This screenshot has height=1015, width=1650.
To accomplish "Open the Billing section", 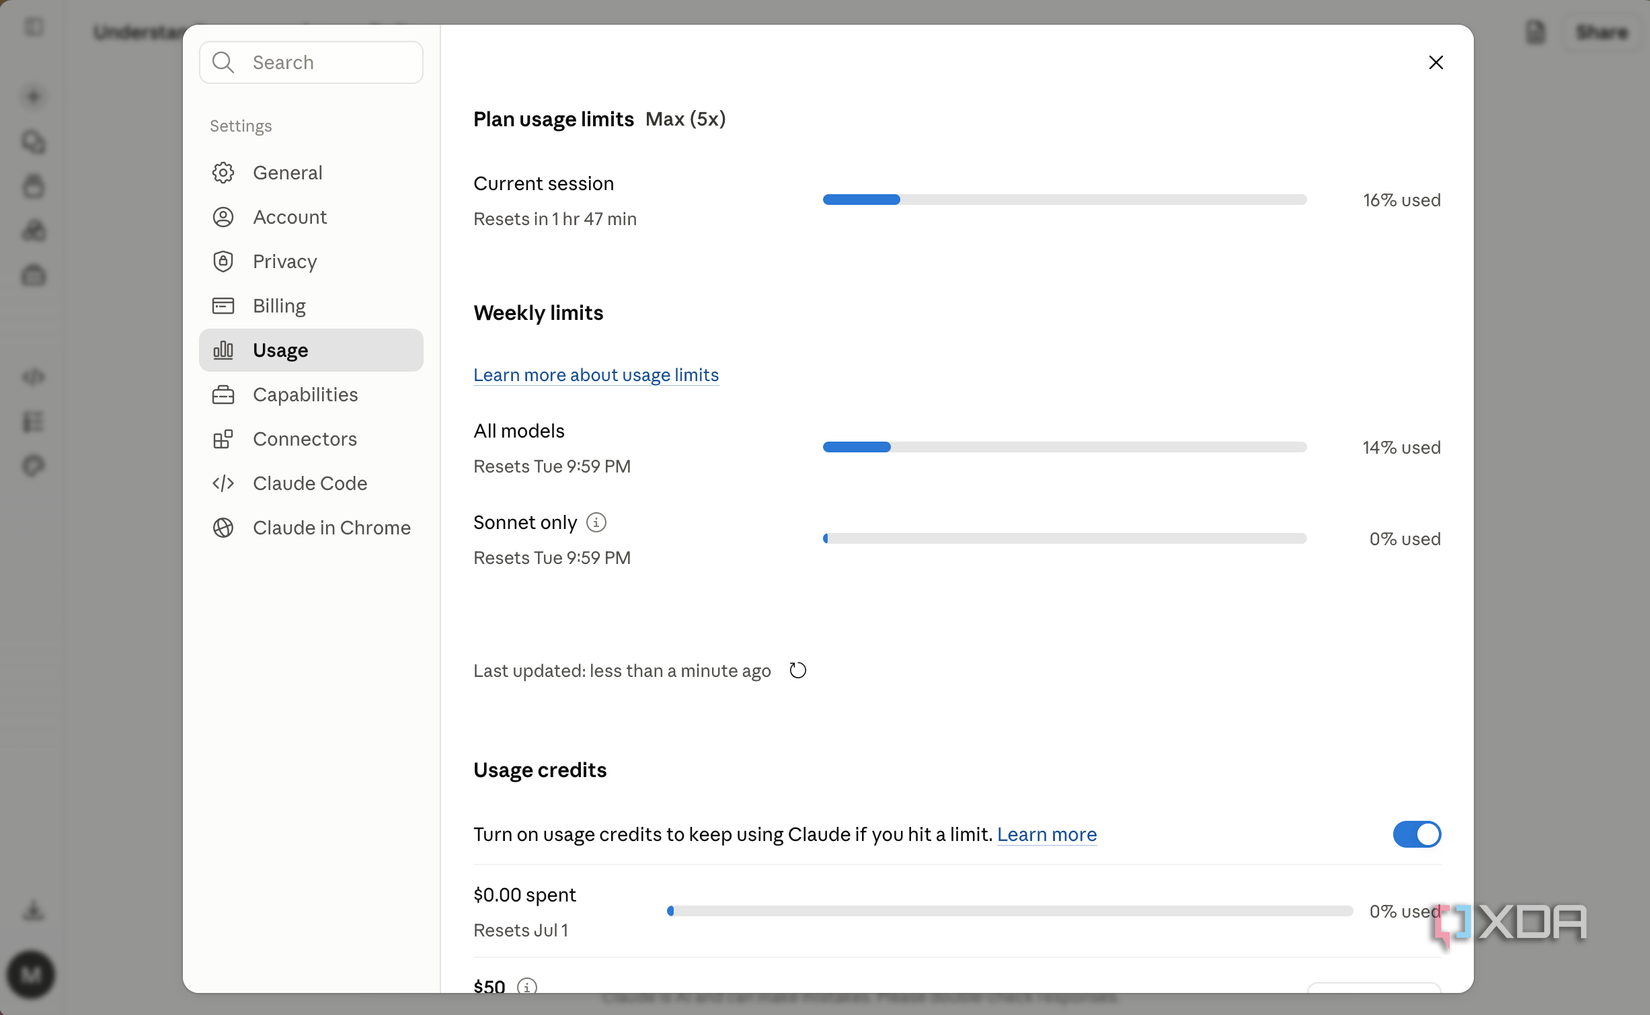I will point(311,306).
